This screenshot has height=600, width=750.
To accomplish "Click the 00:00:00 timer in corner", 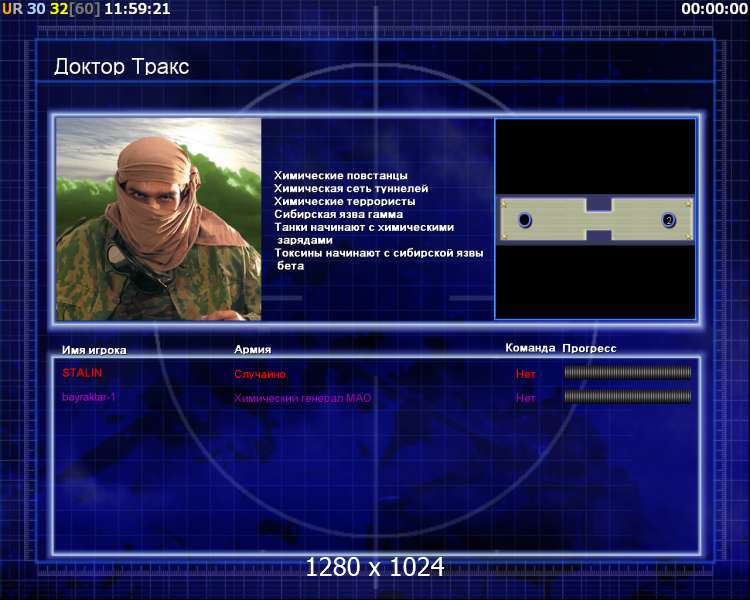I will coord(715,9).
